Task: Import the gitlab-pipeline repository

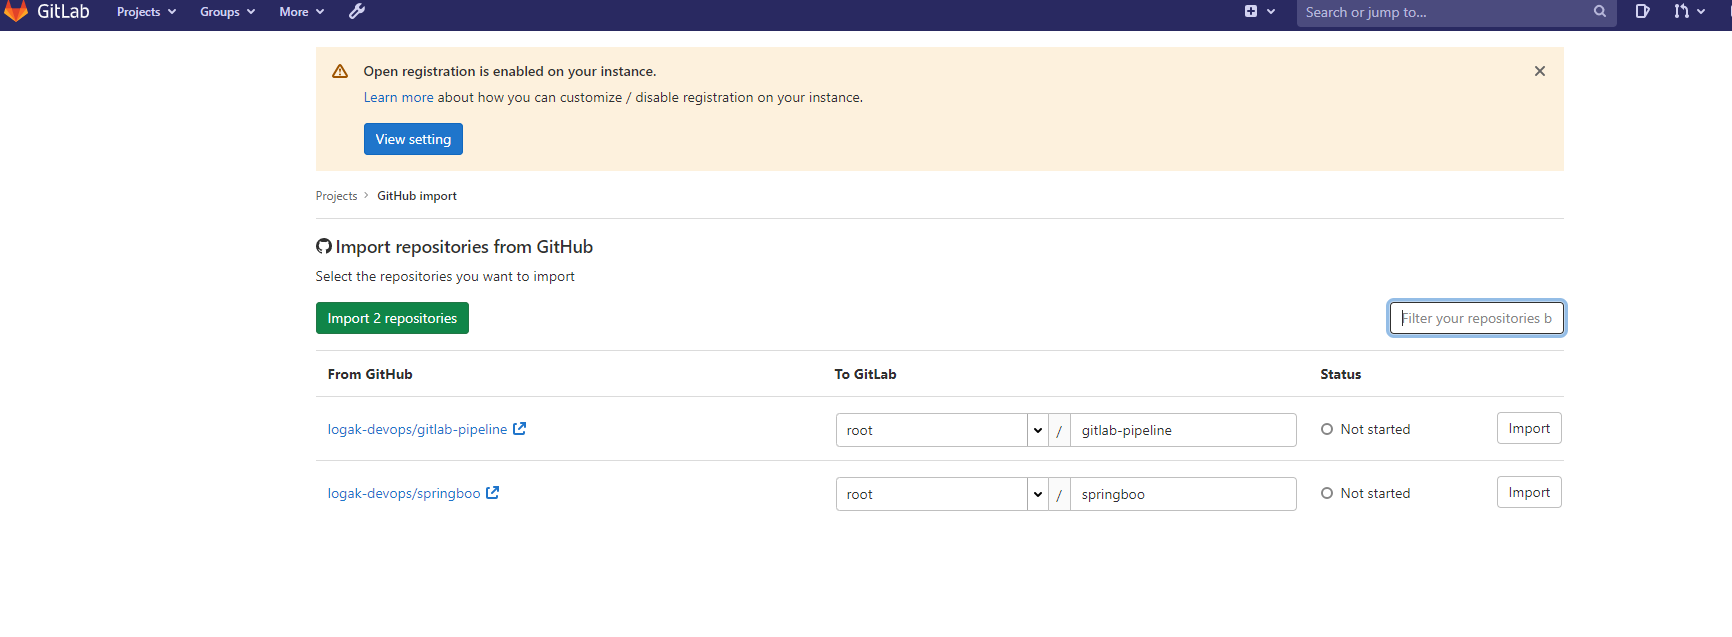Action: (1529, 428)
